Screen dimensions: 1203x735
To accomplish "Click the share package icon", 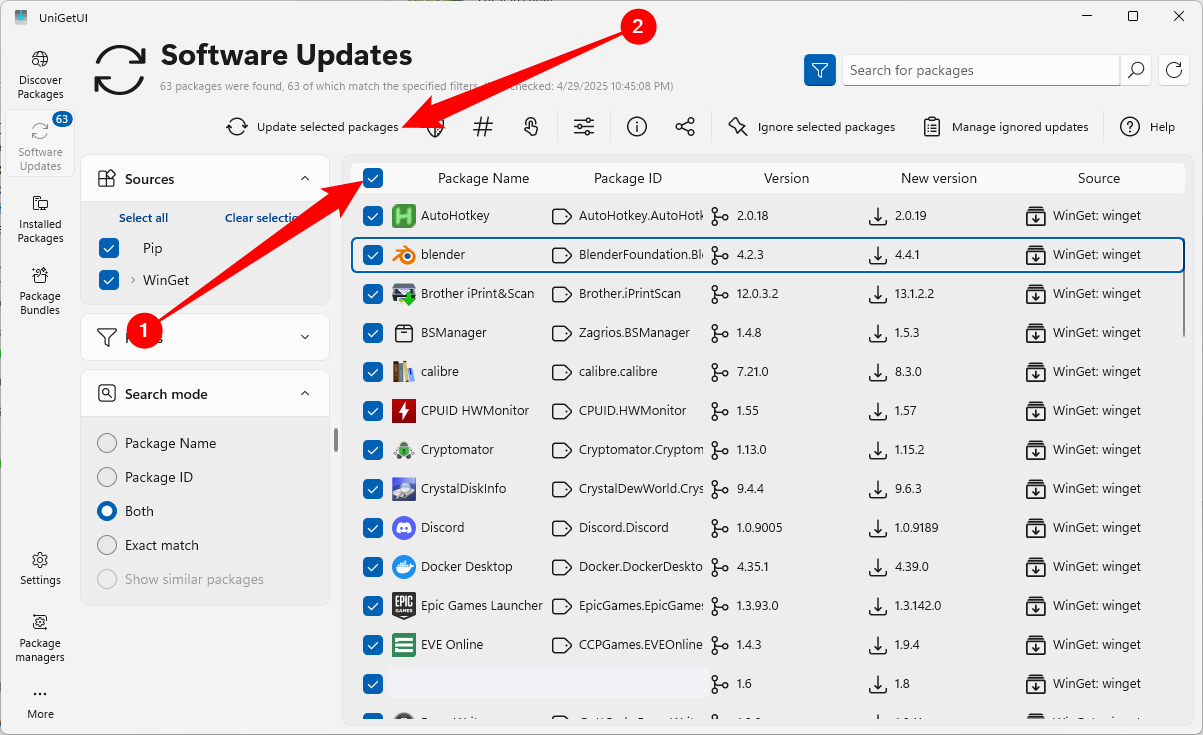I will point(685,127).
